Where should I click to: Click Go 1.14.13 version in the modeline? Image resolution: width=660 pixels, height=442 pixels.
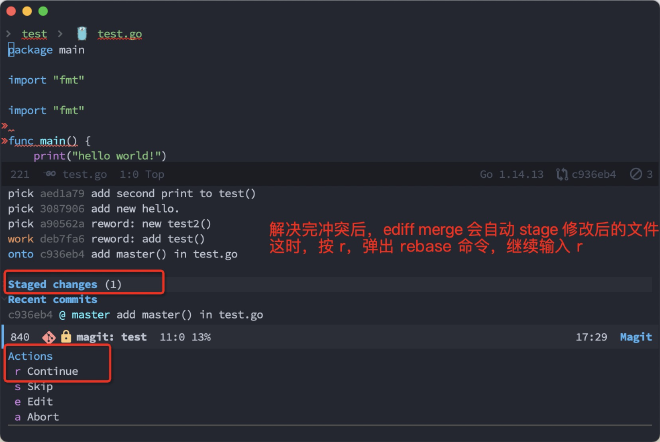click(513, 174)
